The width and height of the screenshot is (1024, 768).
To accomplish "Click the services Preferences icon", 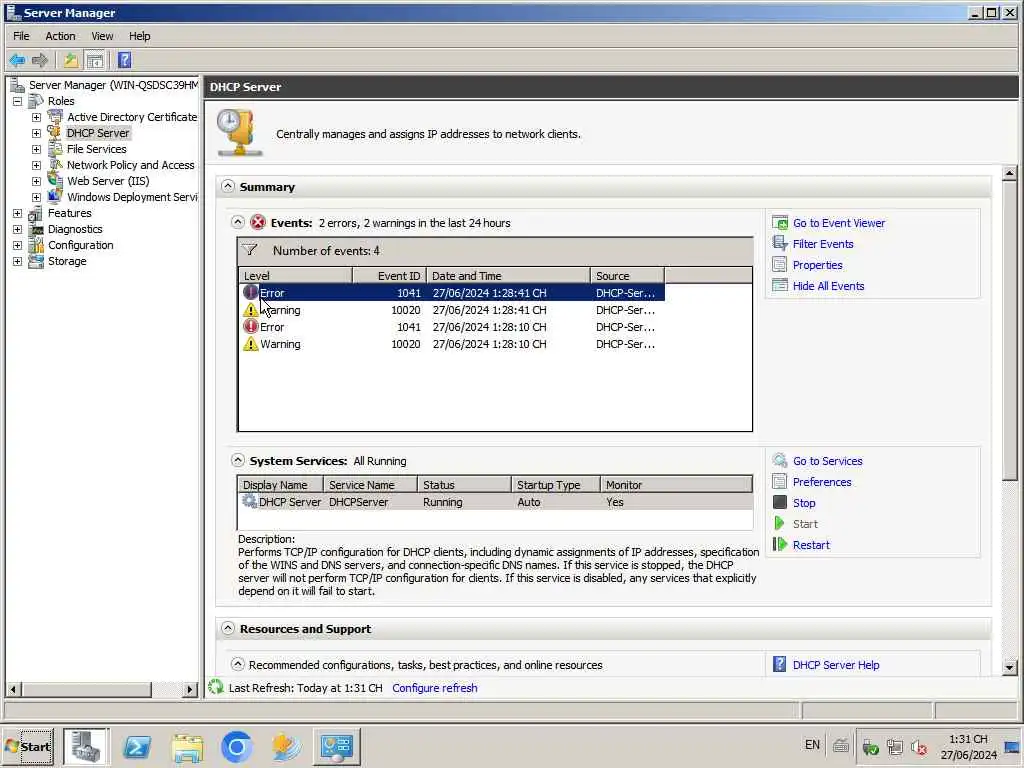I will pos(780,481).
